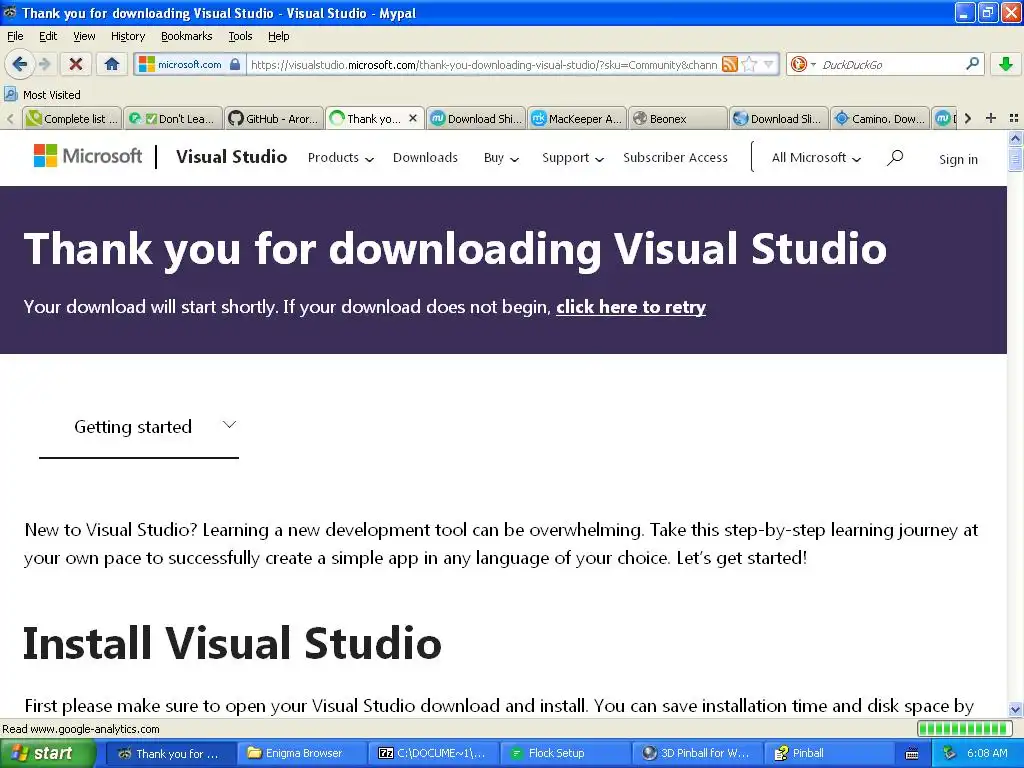Subscribe via the RSS feed icon
1024x768 pixels.
(729, 64)
